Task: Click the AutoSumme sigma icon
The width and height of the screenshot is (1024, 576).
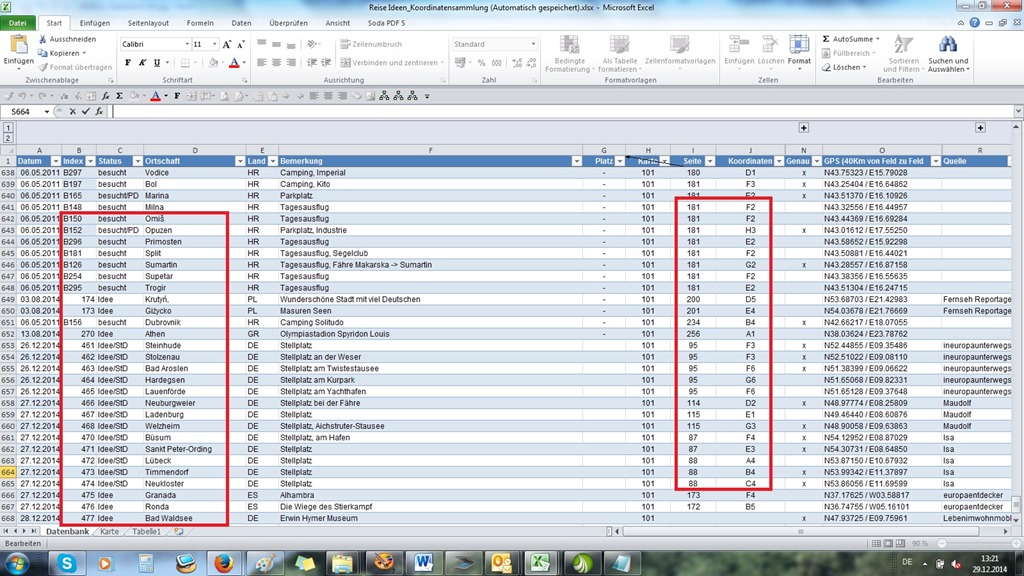Action: point(826,39)
